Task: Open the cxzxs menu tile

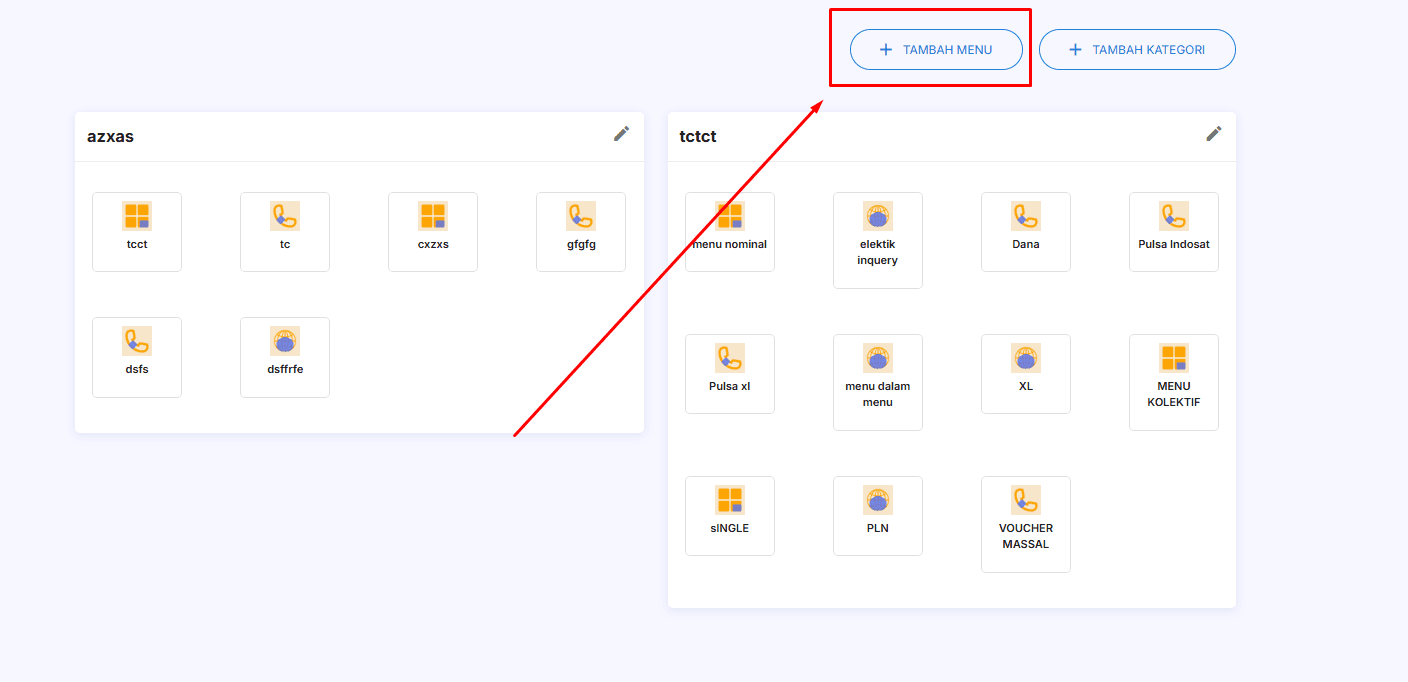Action: 433,231
